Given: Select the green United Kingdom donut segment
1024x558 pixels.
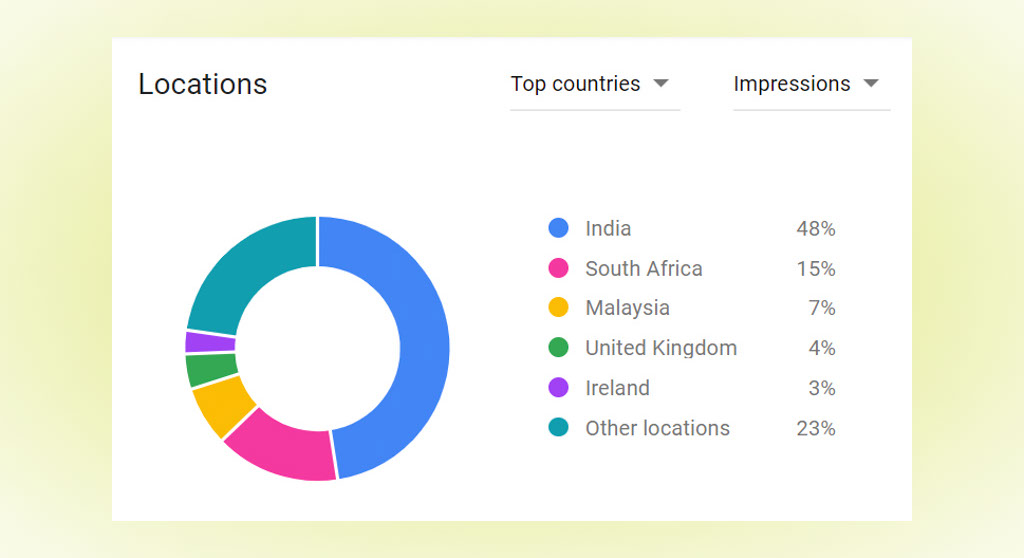Looking at the screenshot, I should tap(210, 369).
